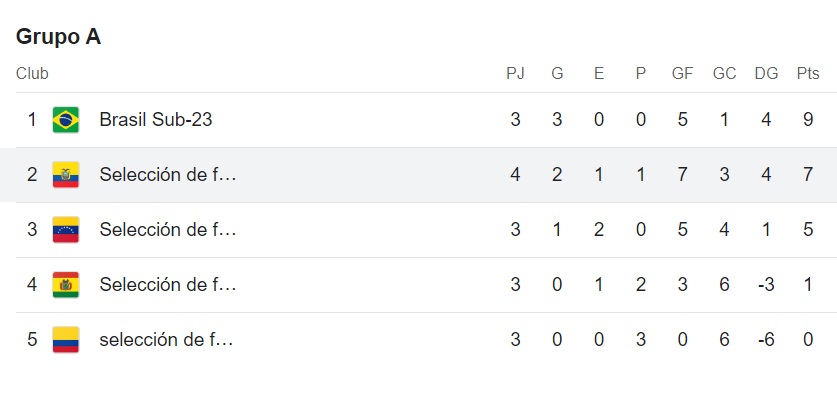
Task: Click the GC column header
Action: coord(724,73)
